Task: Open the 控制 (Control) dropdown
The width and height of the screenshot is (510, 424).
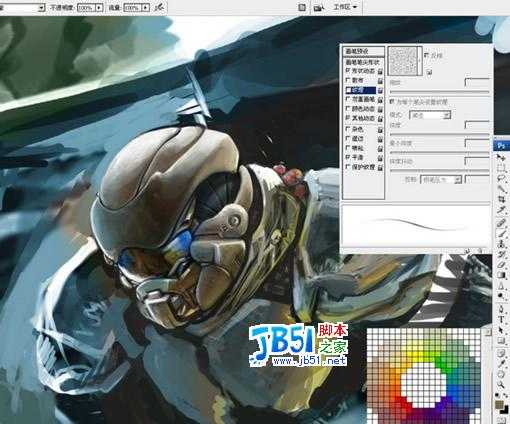Action: tap(441, 180)
